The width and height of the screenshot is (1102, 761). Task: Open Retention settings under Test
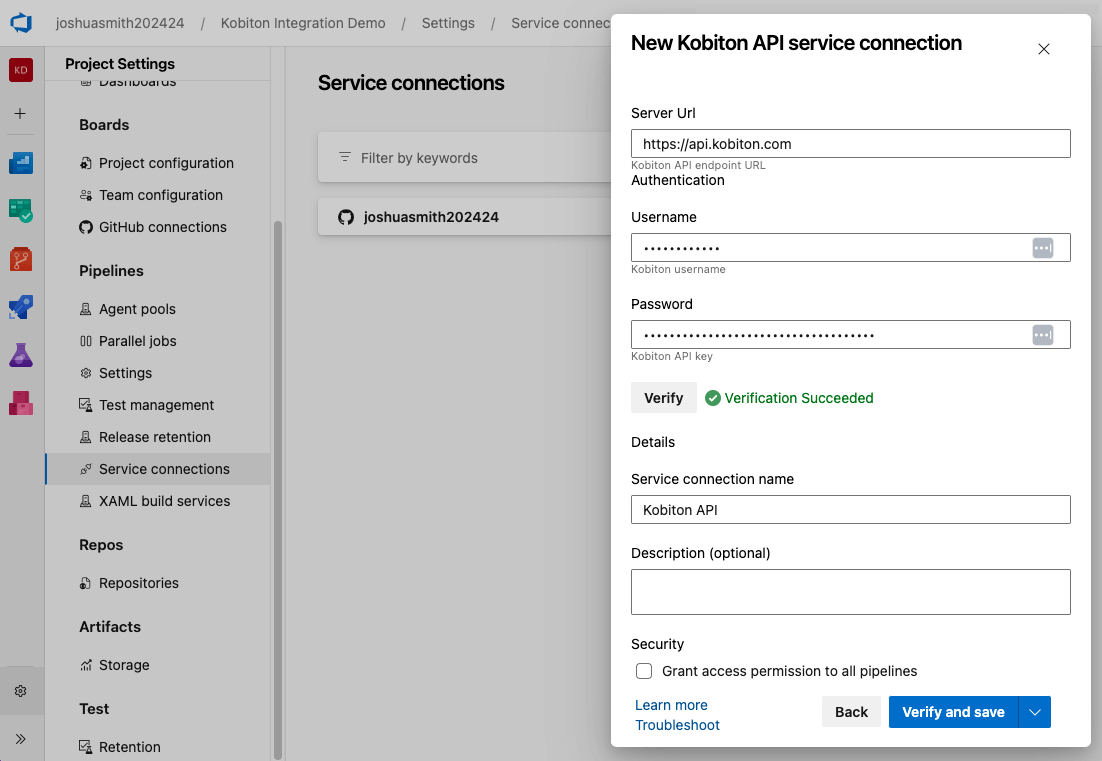pyautogui.click(x=158, y=747)
